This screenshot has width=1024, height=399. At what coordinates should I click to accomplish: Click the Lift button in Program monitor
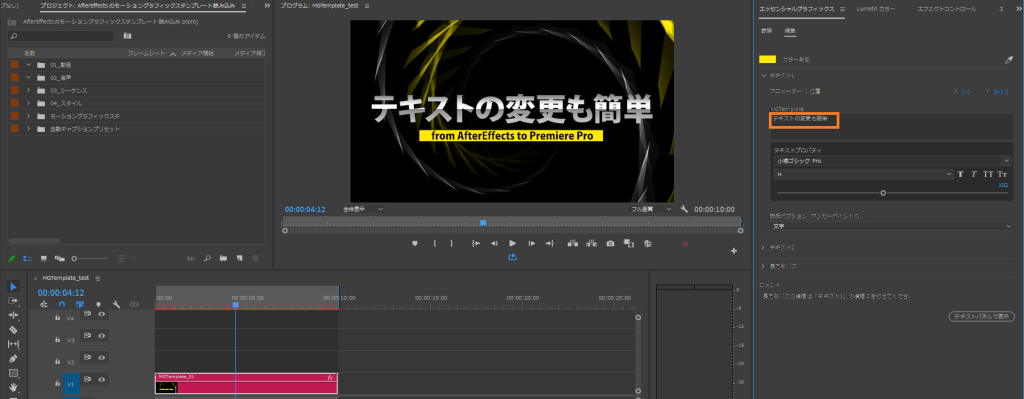click(573, 243)
